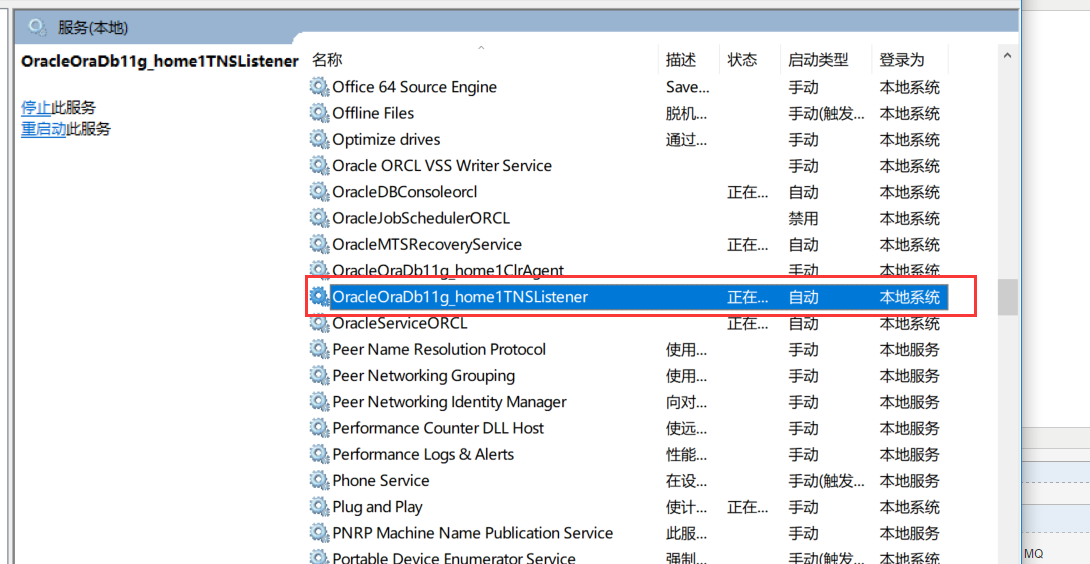
Task: Select the OracleJobSchedulerORCL service name
Action: pyautogui.click(x=421, y=218)
